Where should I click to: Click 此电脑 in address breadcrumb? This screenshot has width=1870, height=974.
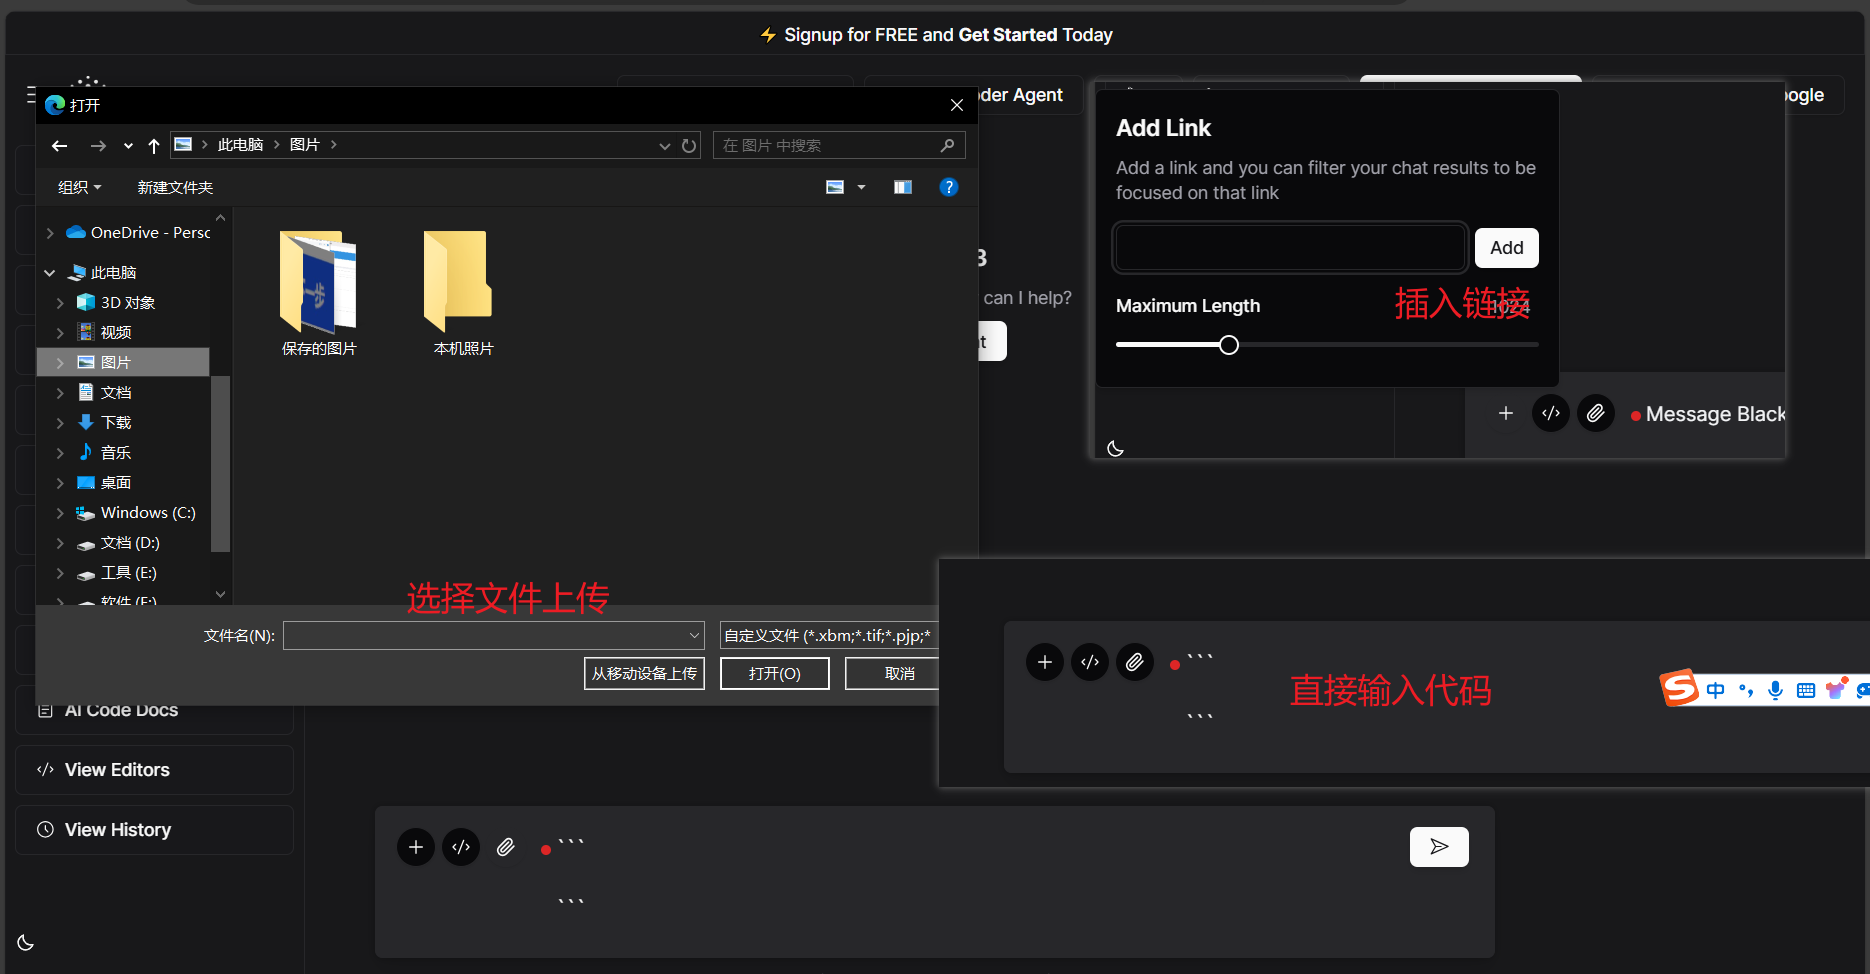click(240, 145)
